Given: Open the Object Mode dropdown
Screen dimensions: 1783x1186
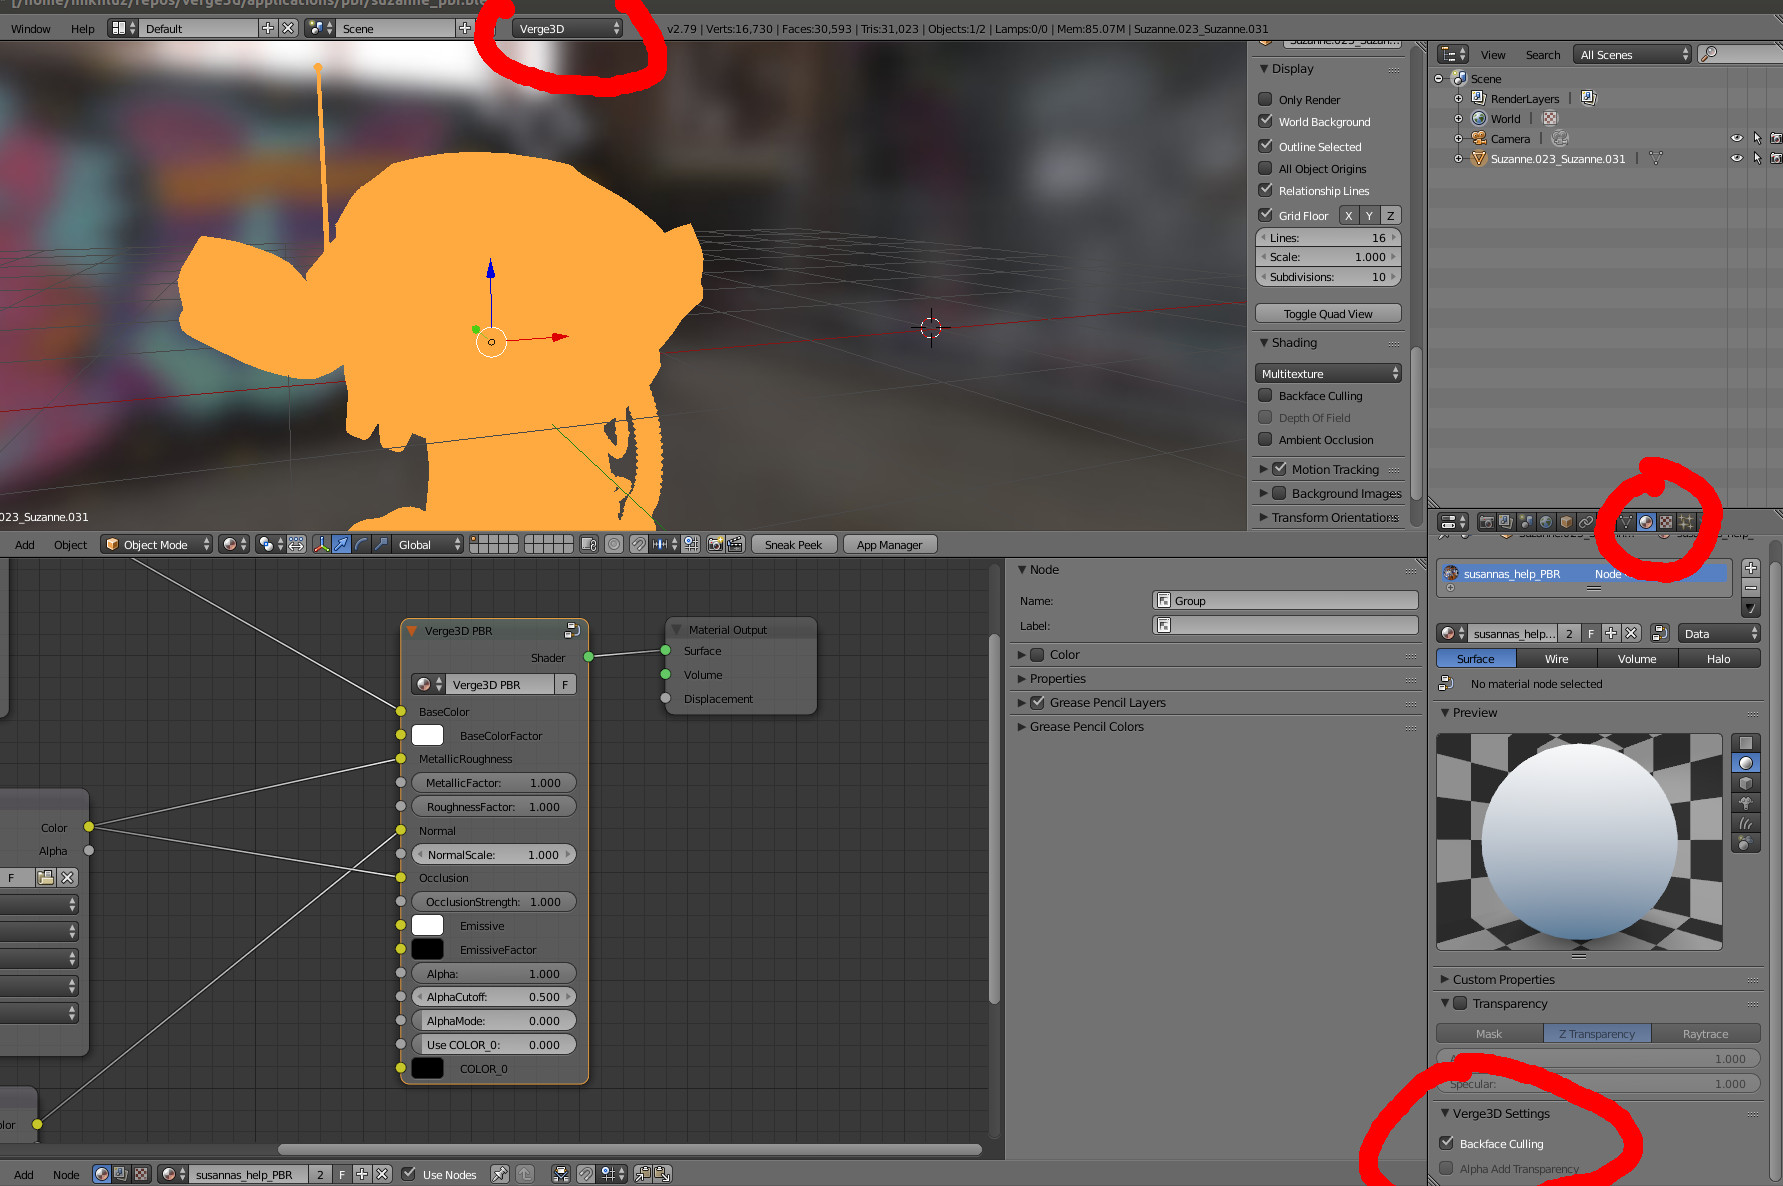Looking at the screenshot, I should click(157, 544).
